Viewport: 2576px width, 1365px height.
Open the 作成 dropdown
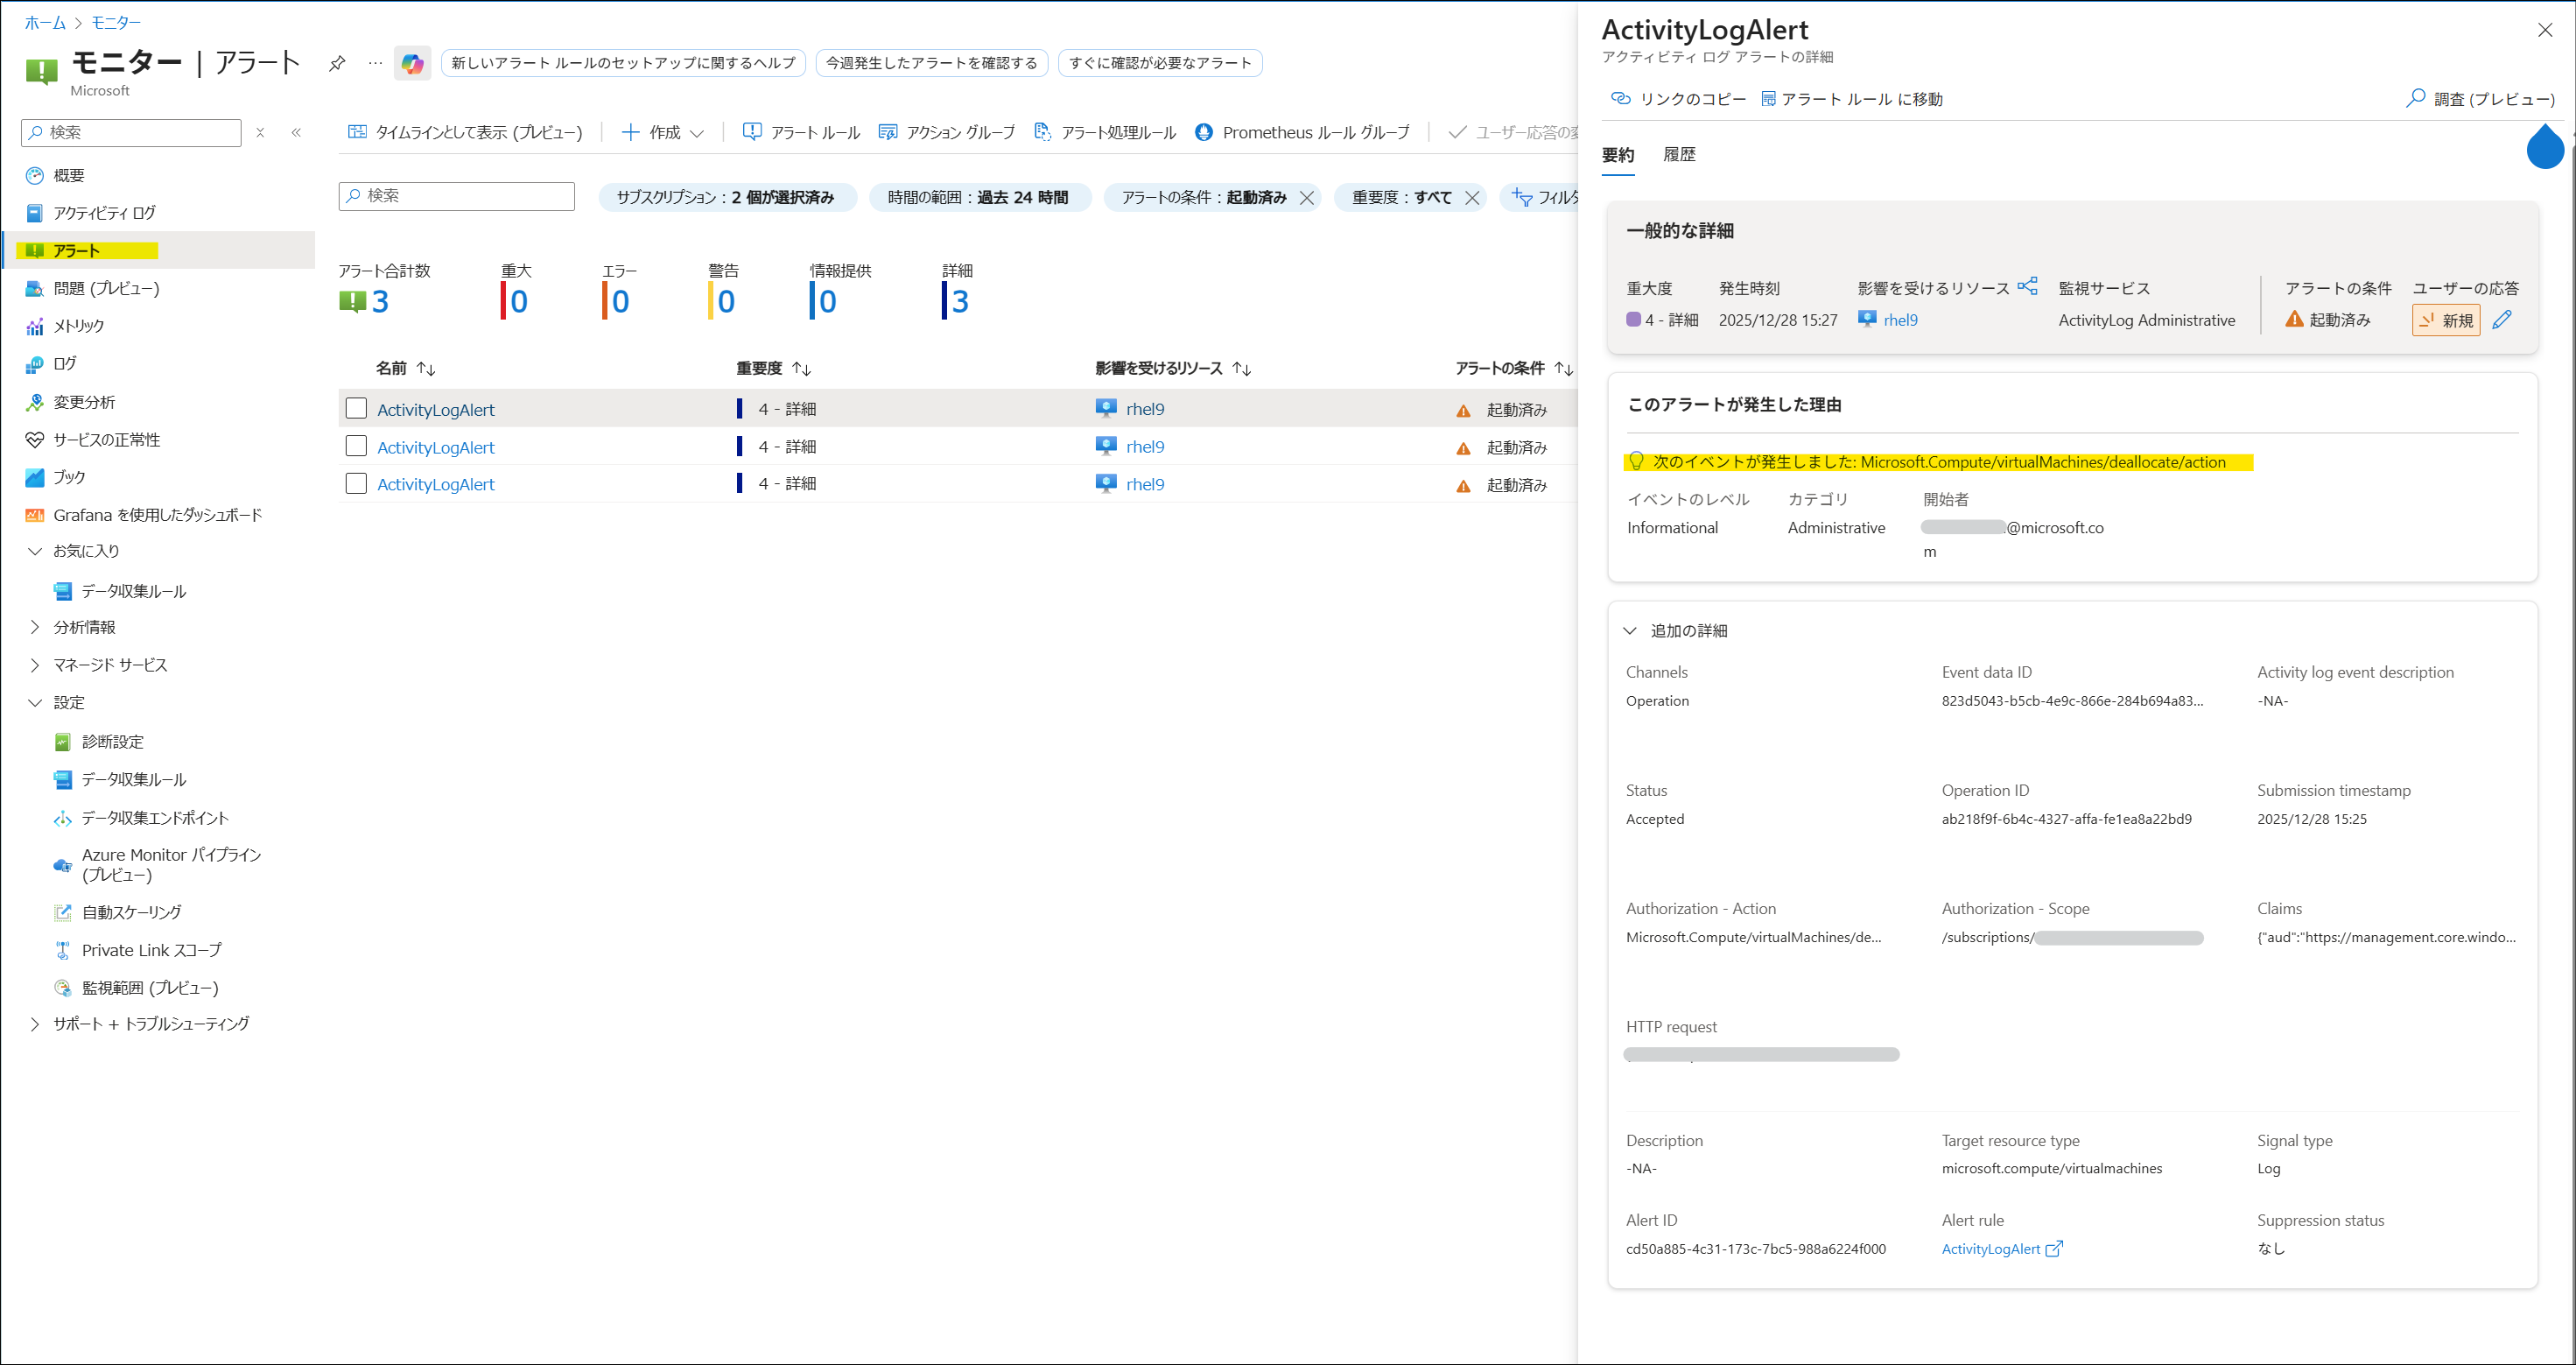pos(662,132)
